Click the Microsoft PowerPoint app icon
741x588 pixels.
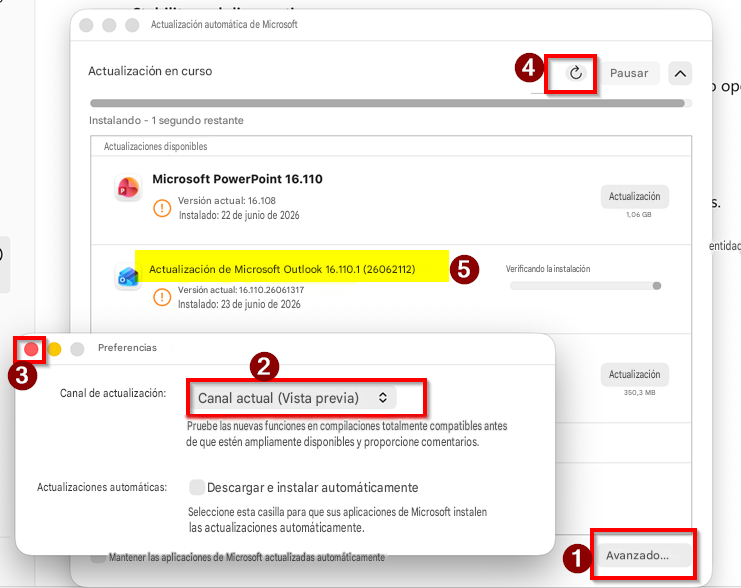(128, 188)
